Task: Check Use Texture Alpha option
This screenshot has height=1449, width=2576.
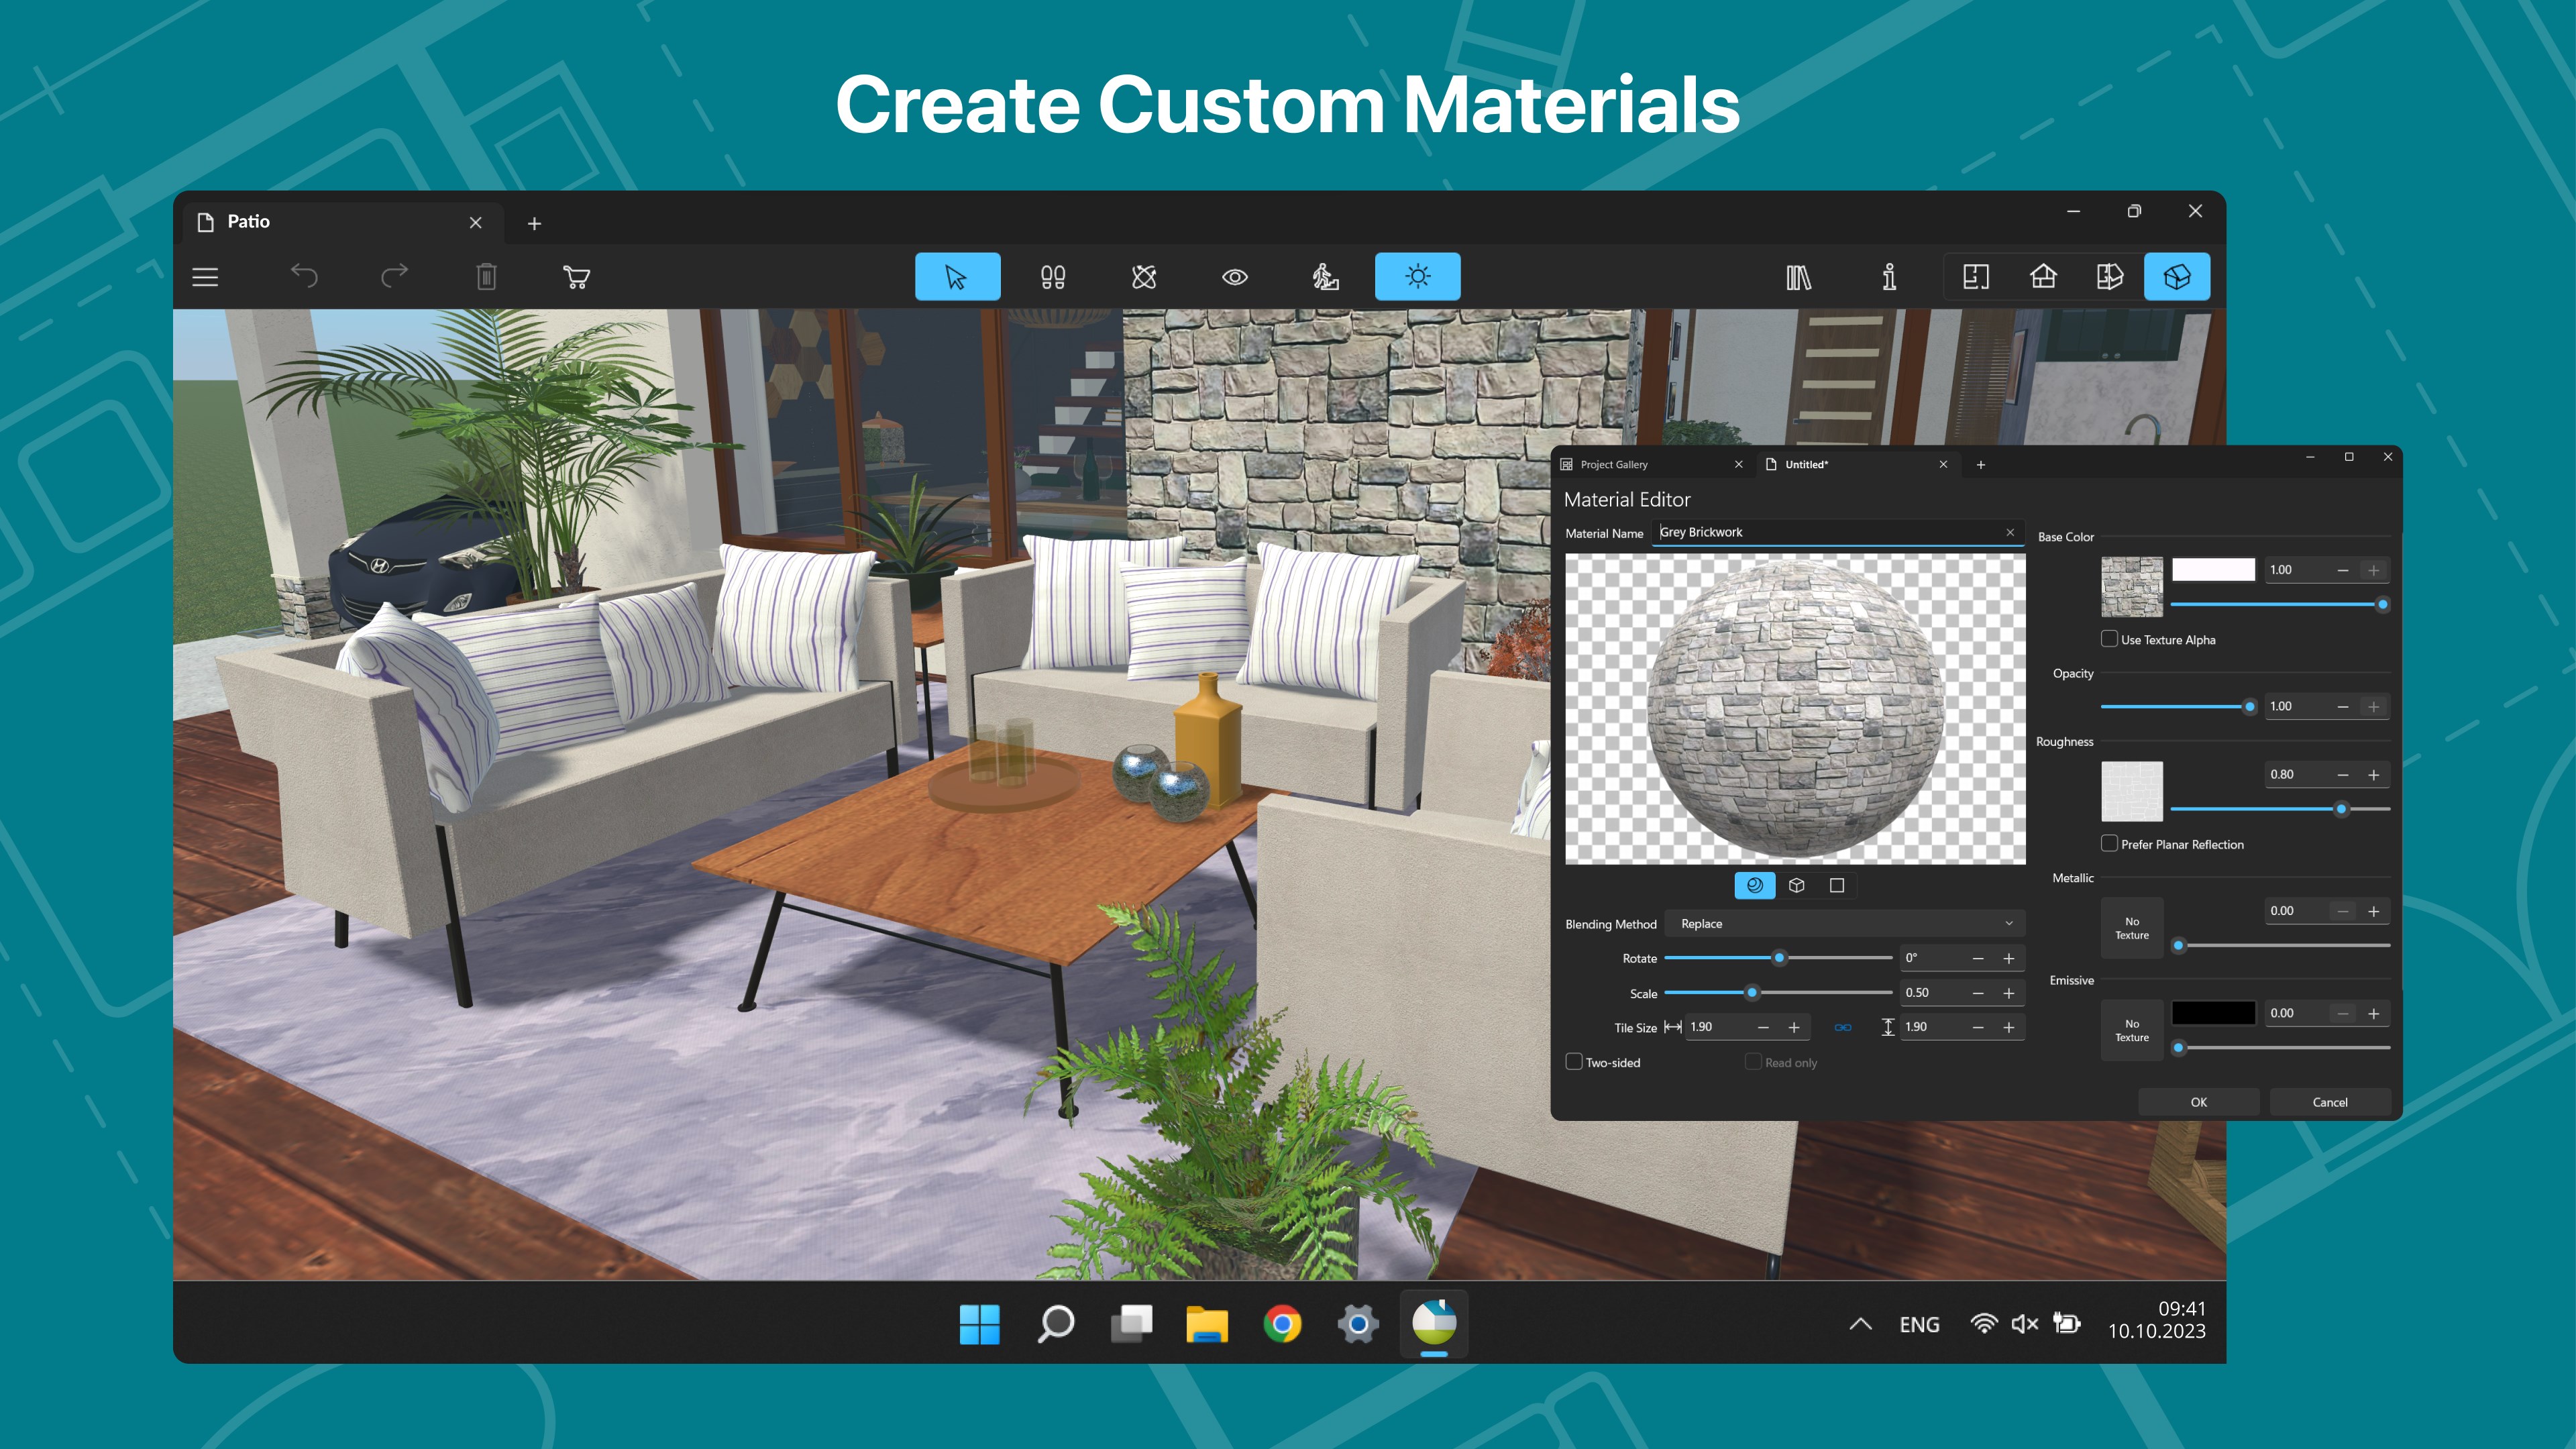Action: (2109, 639)
